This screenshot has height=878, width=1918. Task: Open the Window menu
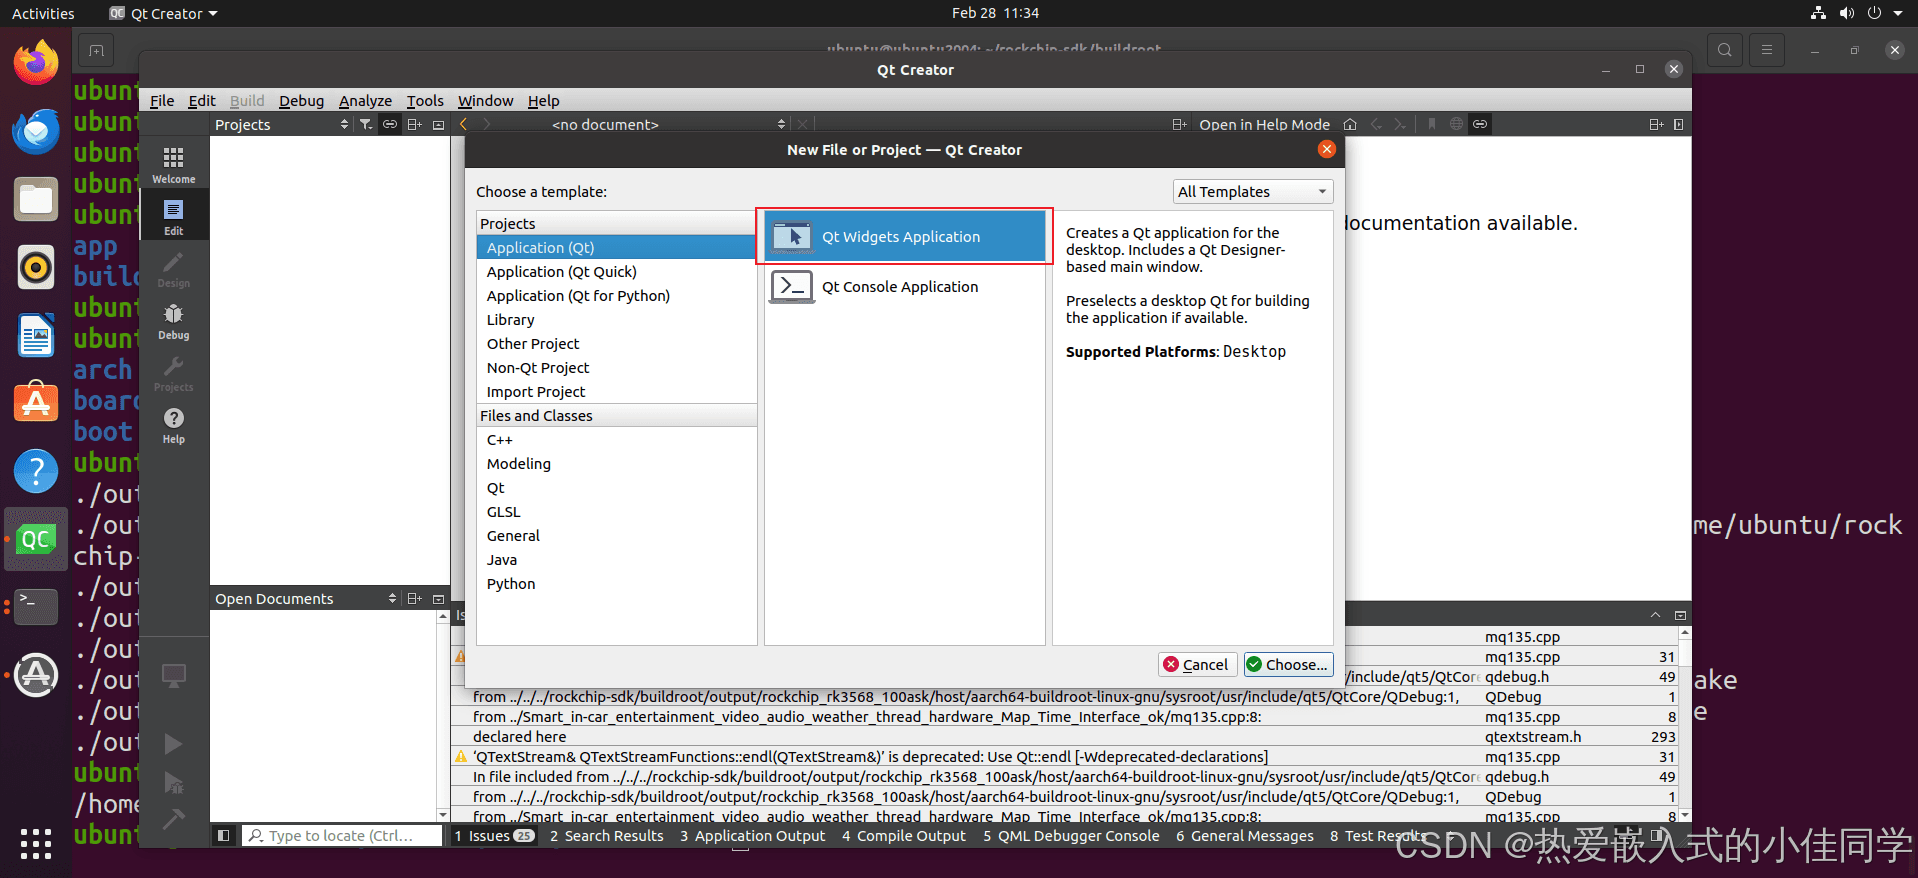point(485,100)
